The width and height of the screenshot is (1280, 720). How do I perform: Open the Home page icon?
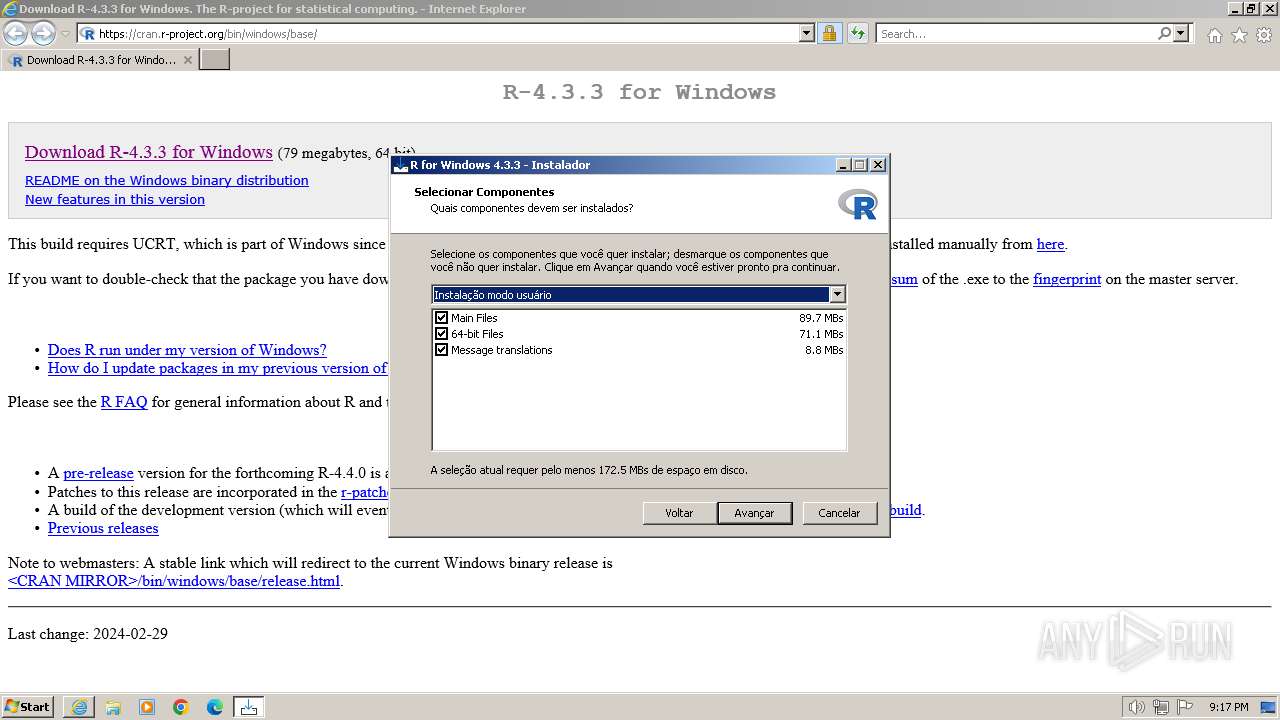pos(1214,35)
